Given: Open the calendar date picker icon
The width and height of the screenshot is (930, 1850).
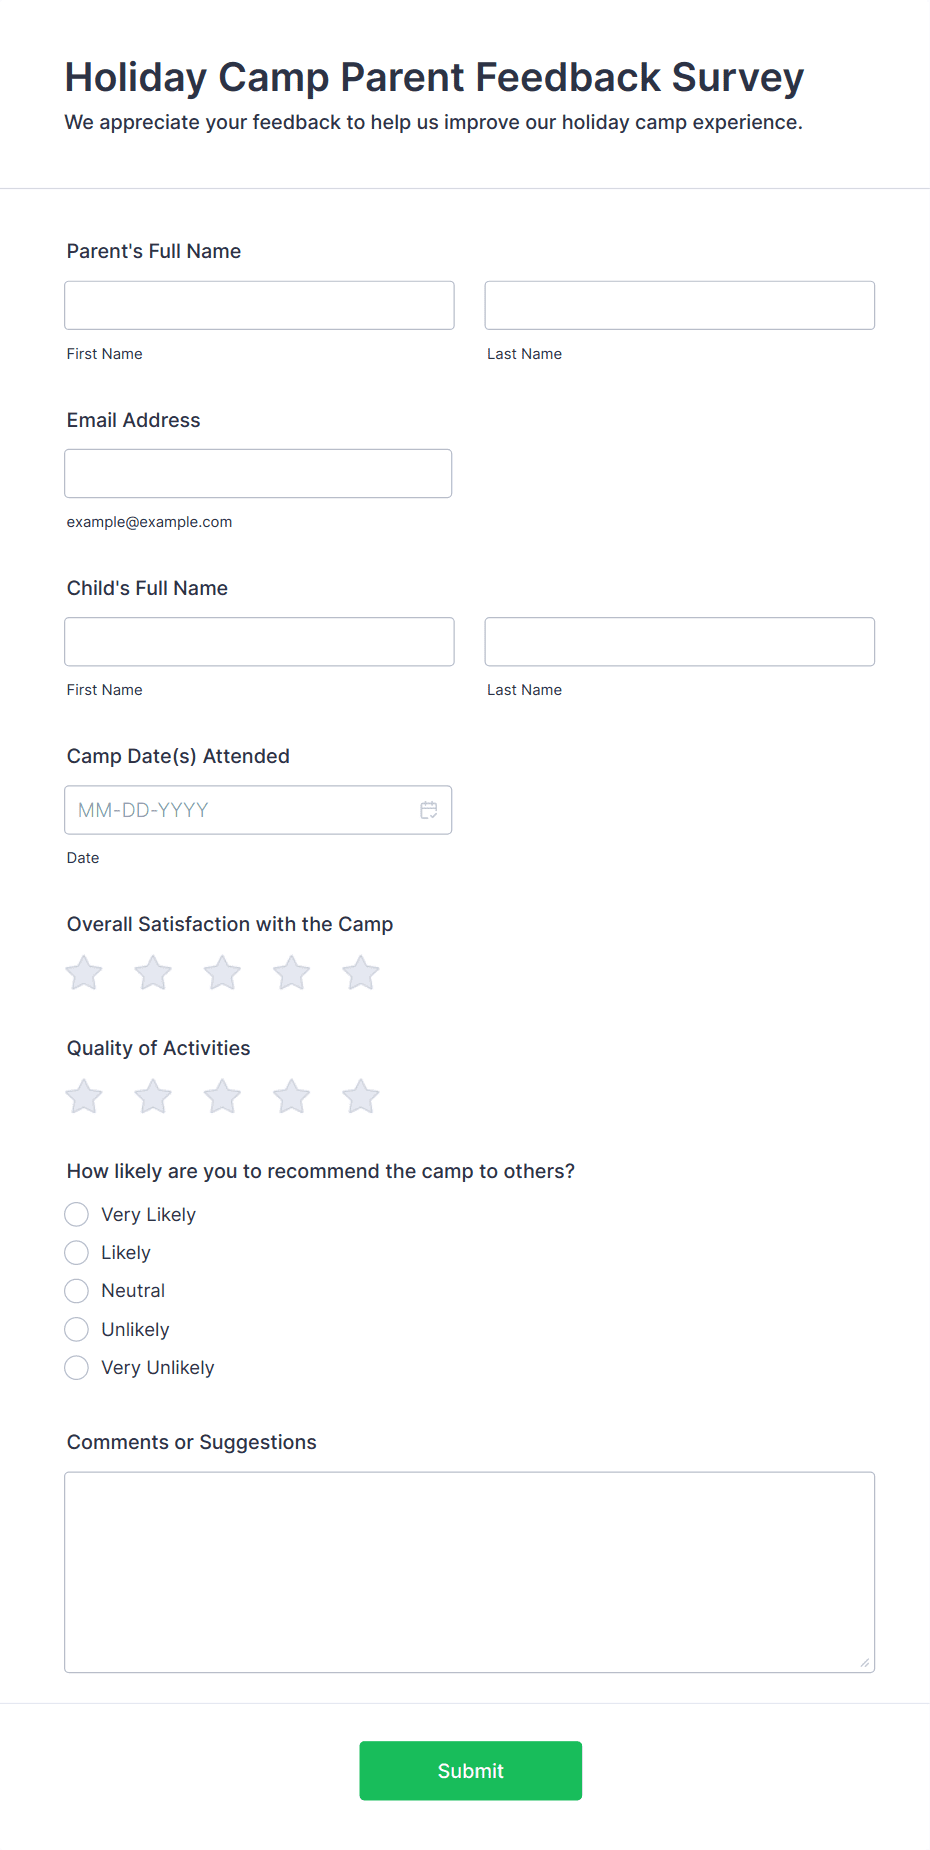Looking at the screenshot, I should 429,810.
